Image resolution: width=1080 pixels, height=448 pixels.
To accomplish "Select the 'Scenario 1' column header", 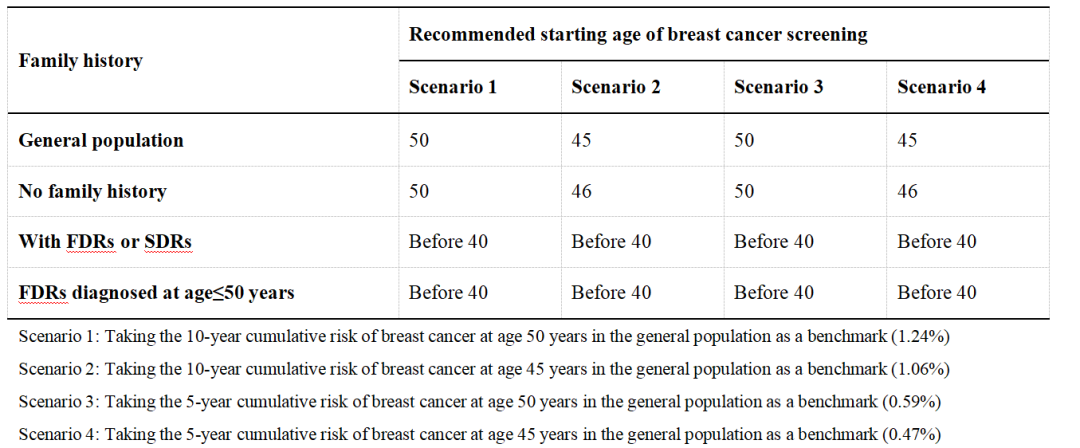I will (x=453, y=87).
